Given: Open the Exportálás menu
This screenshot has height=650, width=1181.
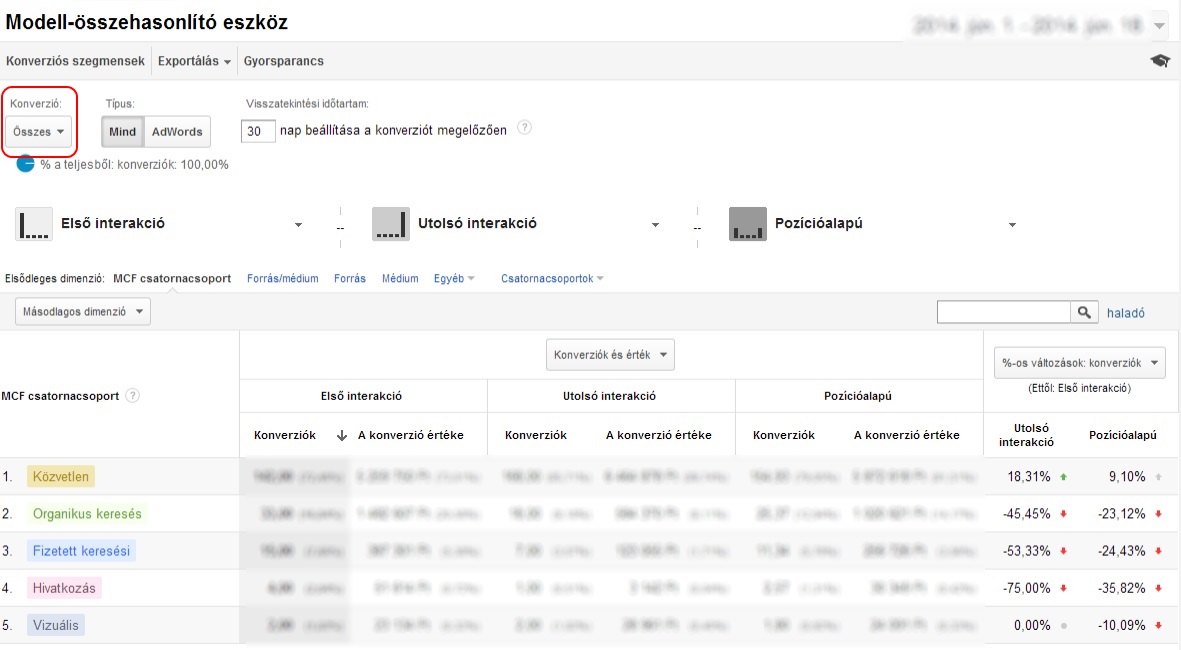Looking at the screenshot, I should (x=194, y=61).
